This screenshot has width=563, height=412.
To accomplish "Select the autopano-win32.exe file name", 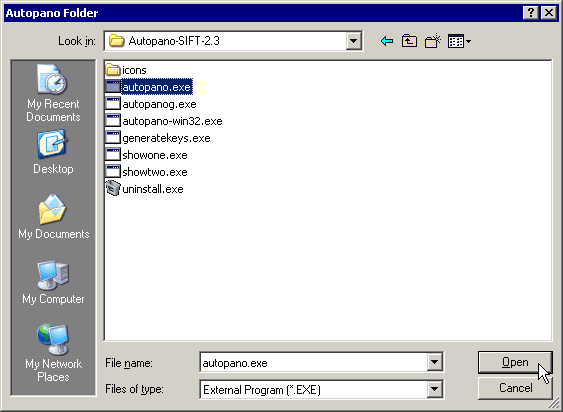I will (x=172, y=121).
